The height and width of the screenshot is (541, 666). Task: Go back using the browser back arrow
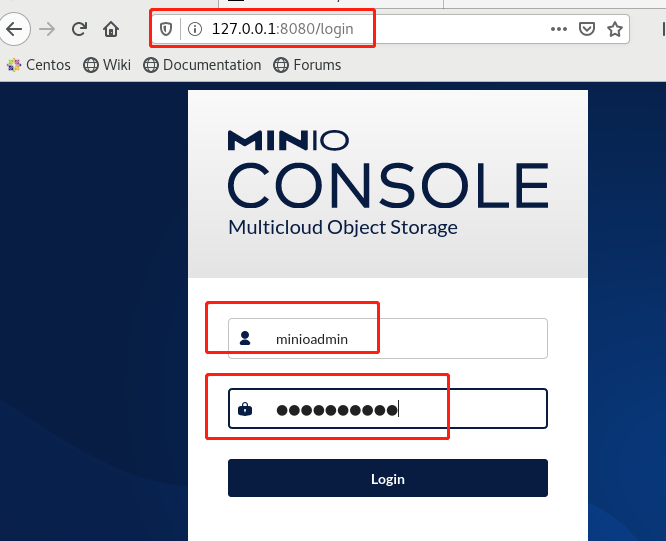(x=14, y=29)
